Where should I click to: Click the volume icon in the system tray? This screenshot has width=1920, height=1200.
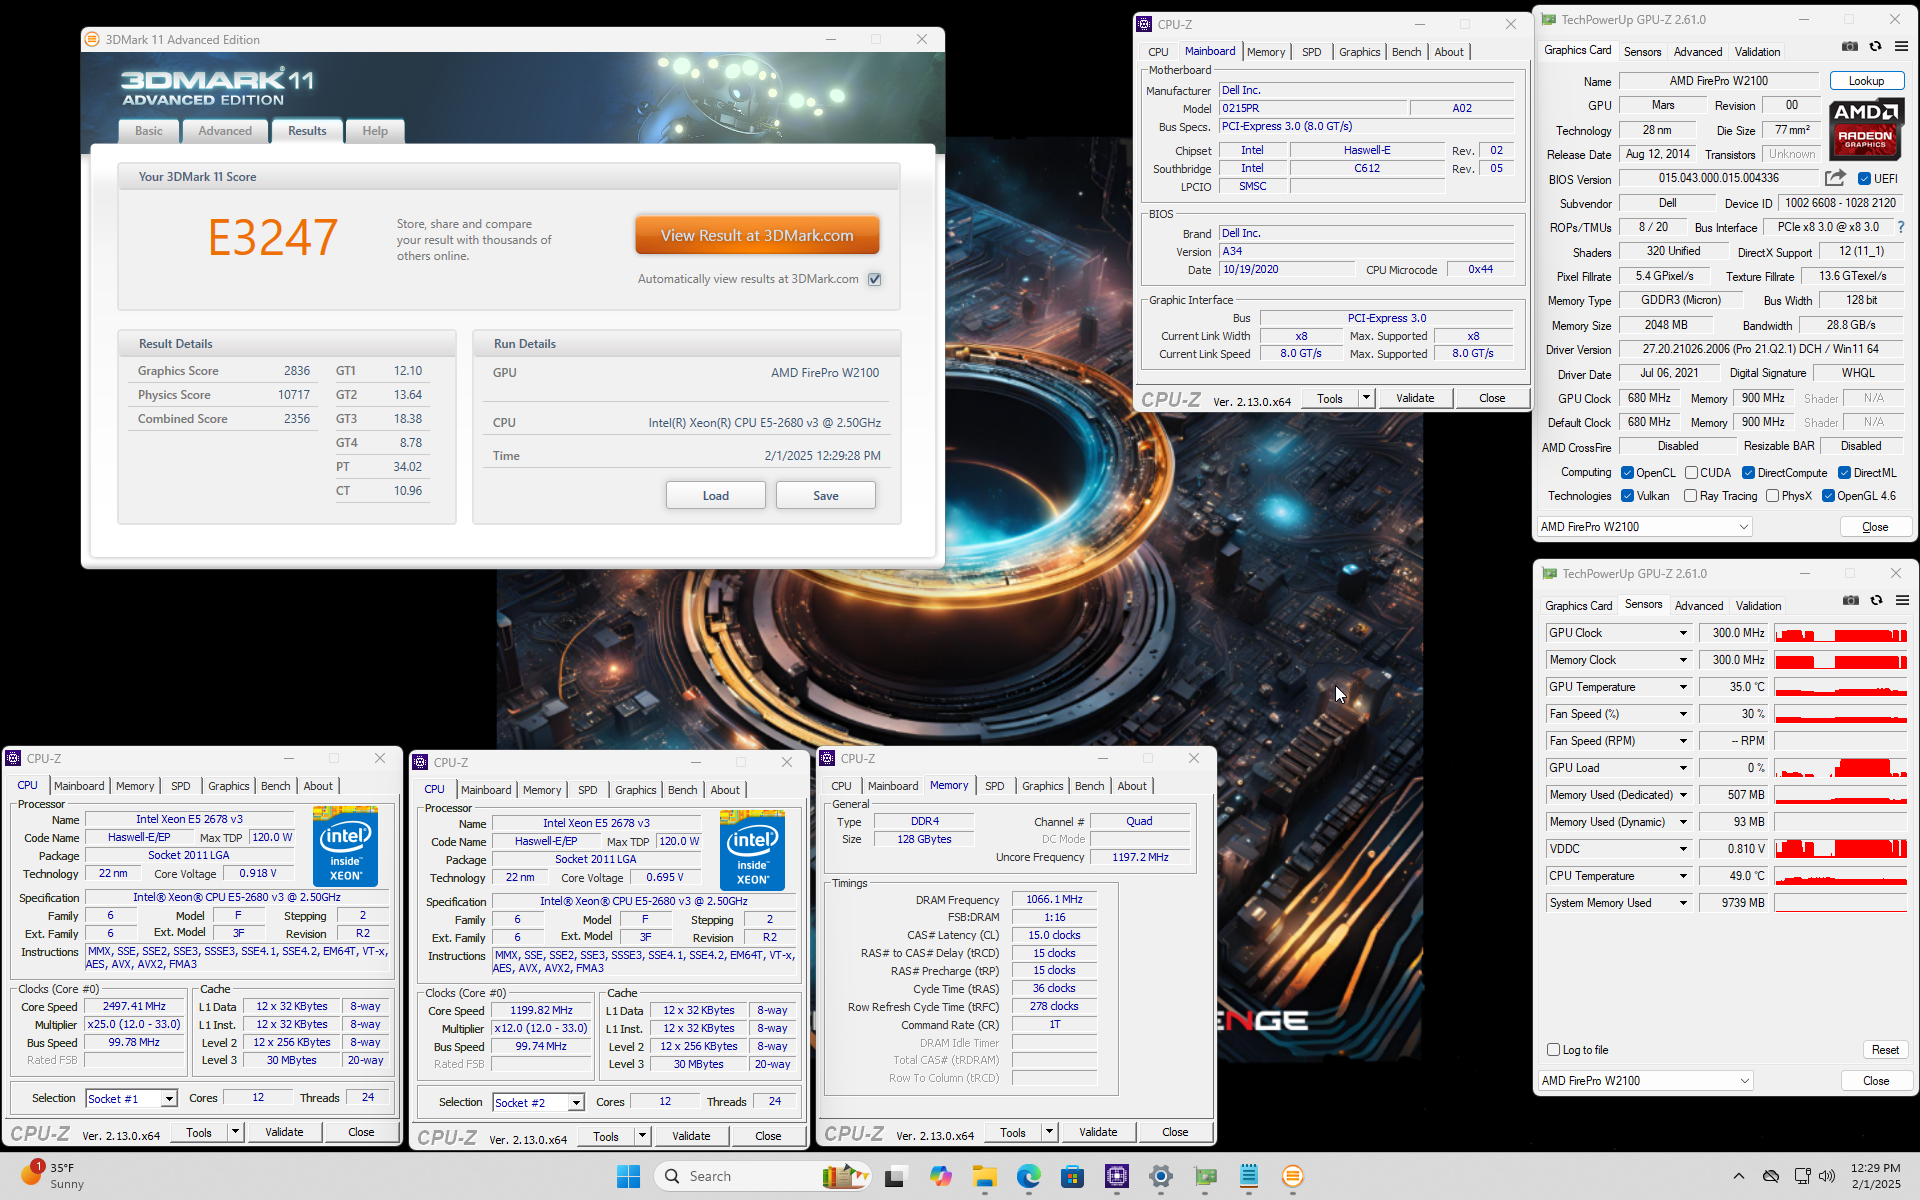pos(1827,1176)
